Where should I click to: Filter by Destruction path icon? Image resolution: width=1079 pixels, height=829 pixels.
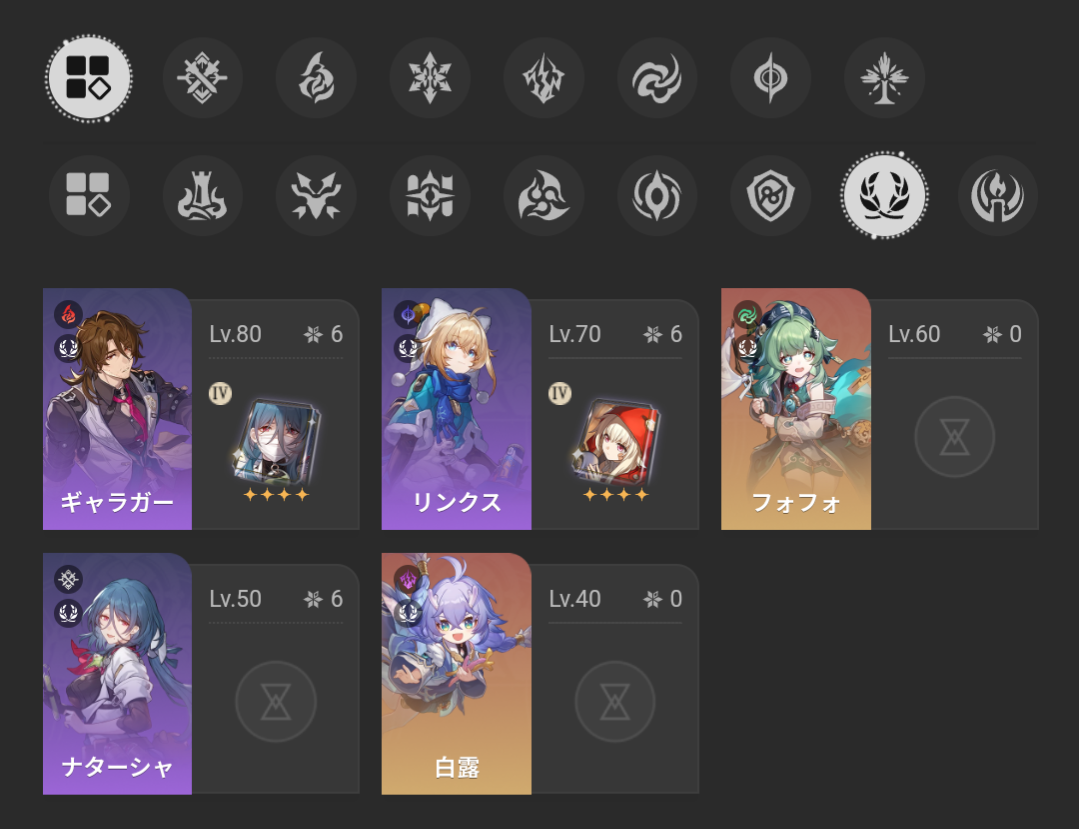tap(202, 195)
